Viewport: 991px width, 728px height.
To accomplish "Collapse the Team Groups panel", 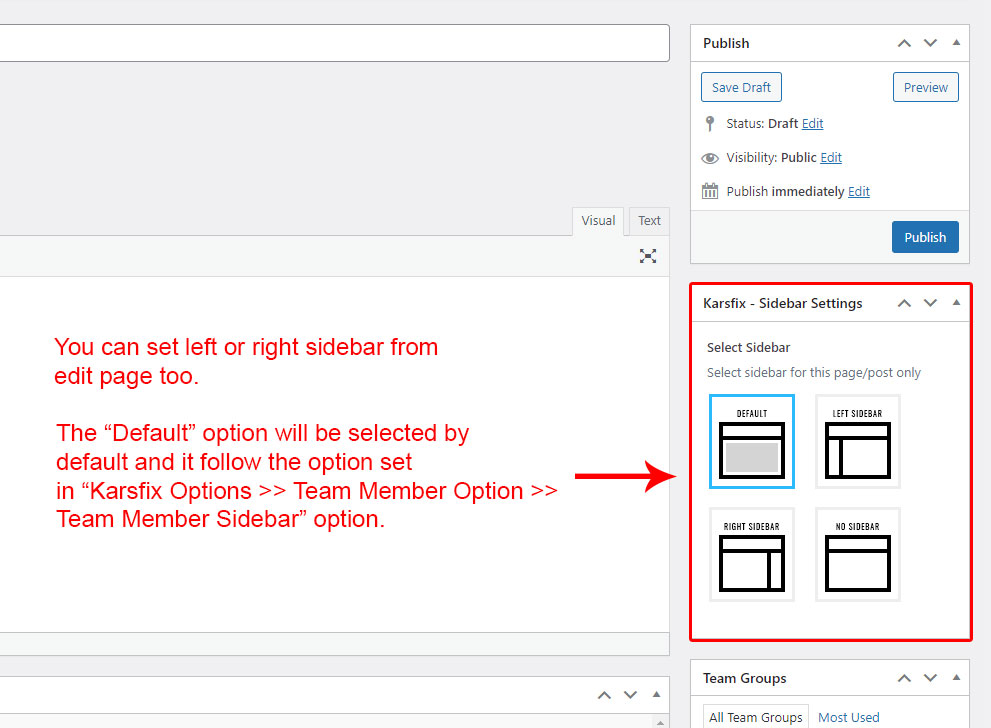I will [956, 678].
